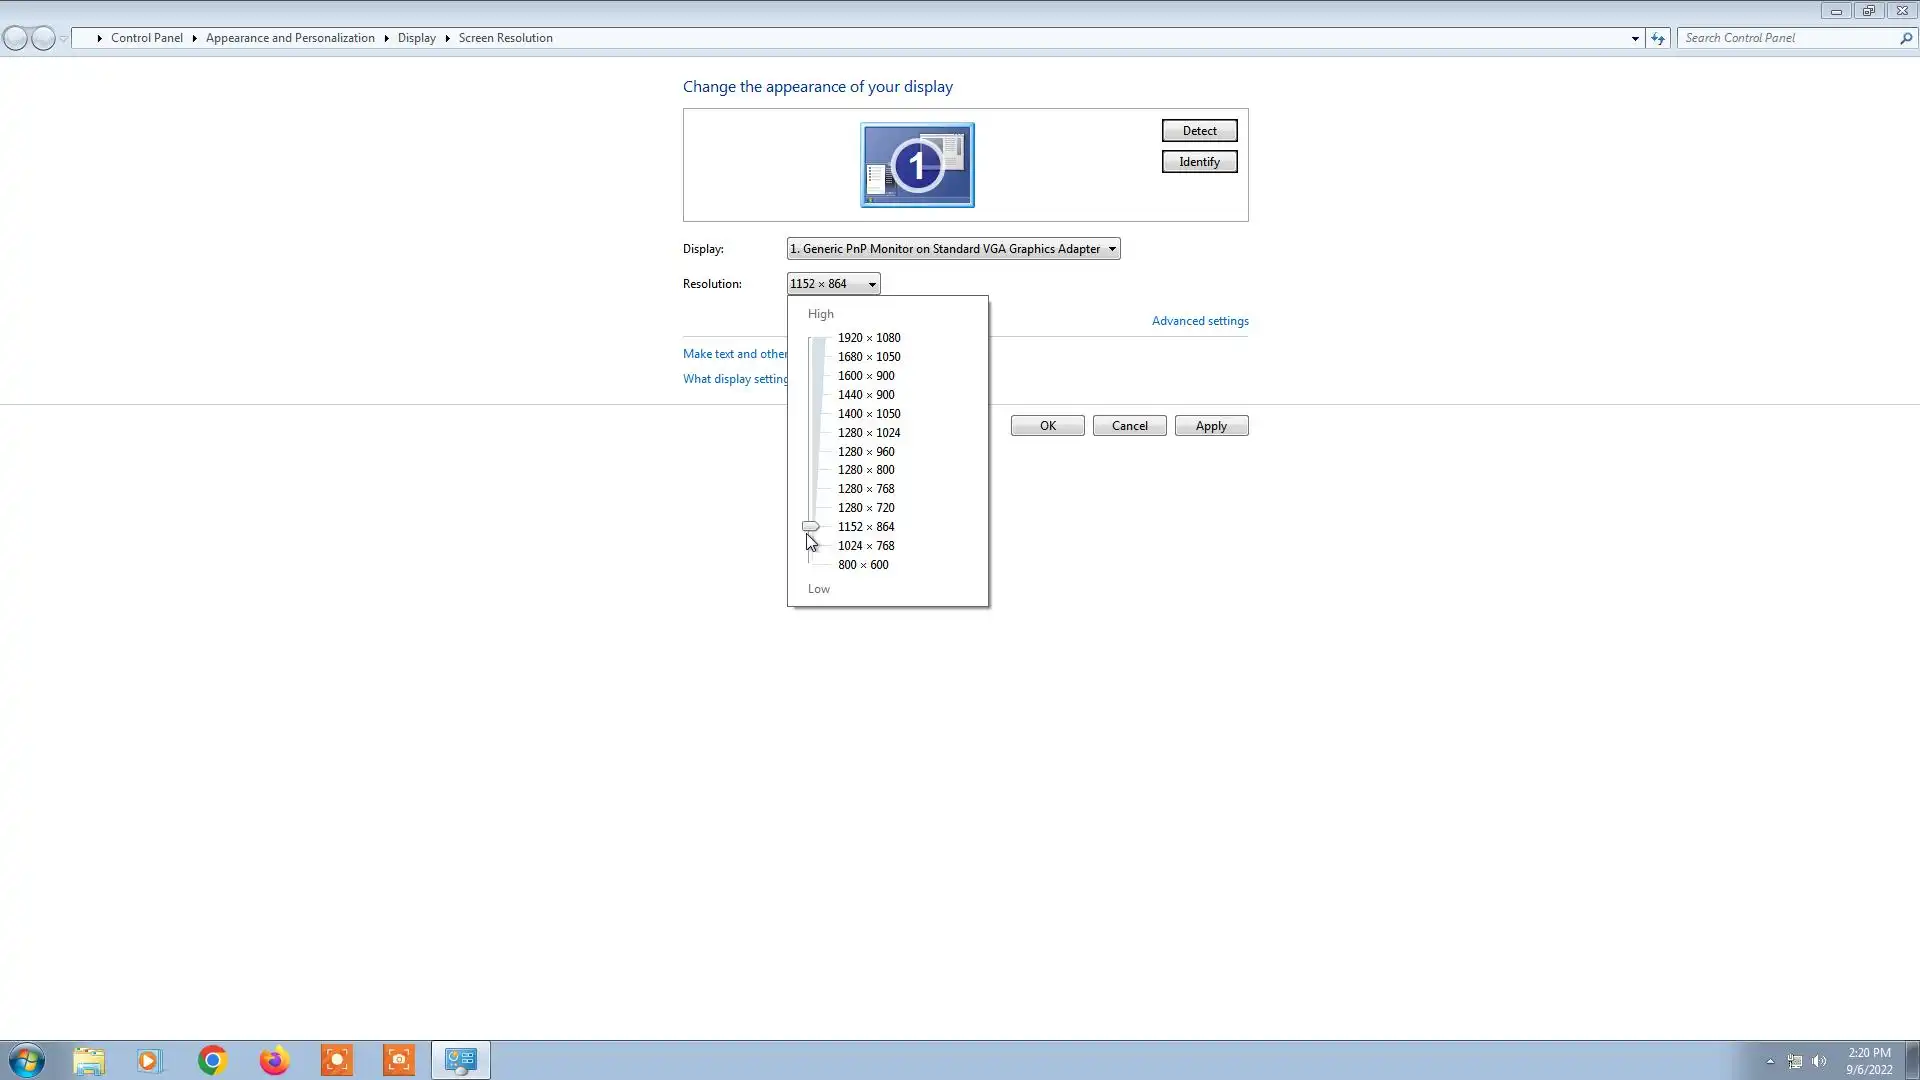
Task: Open Firefox from the taskbar
Action: coord(274,1060)
